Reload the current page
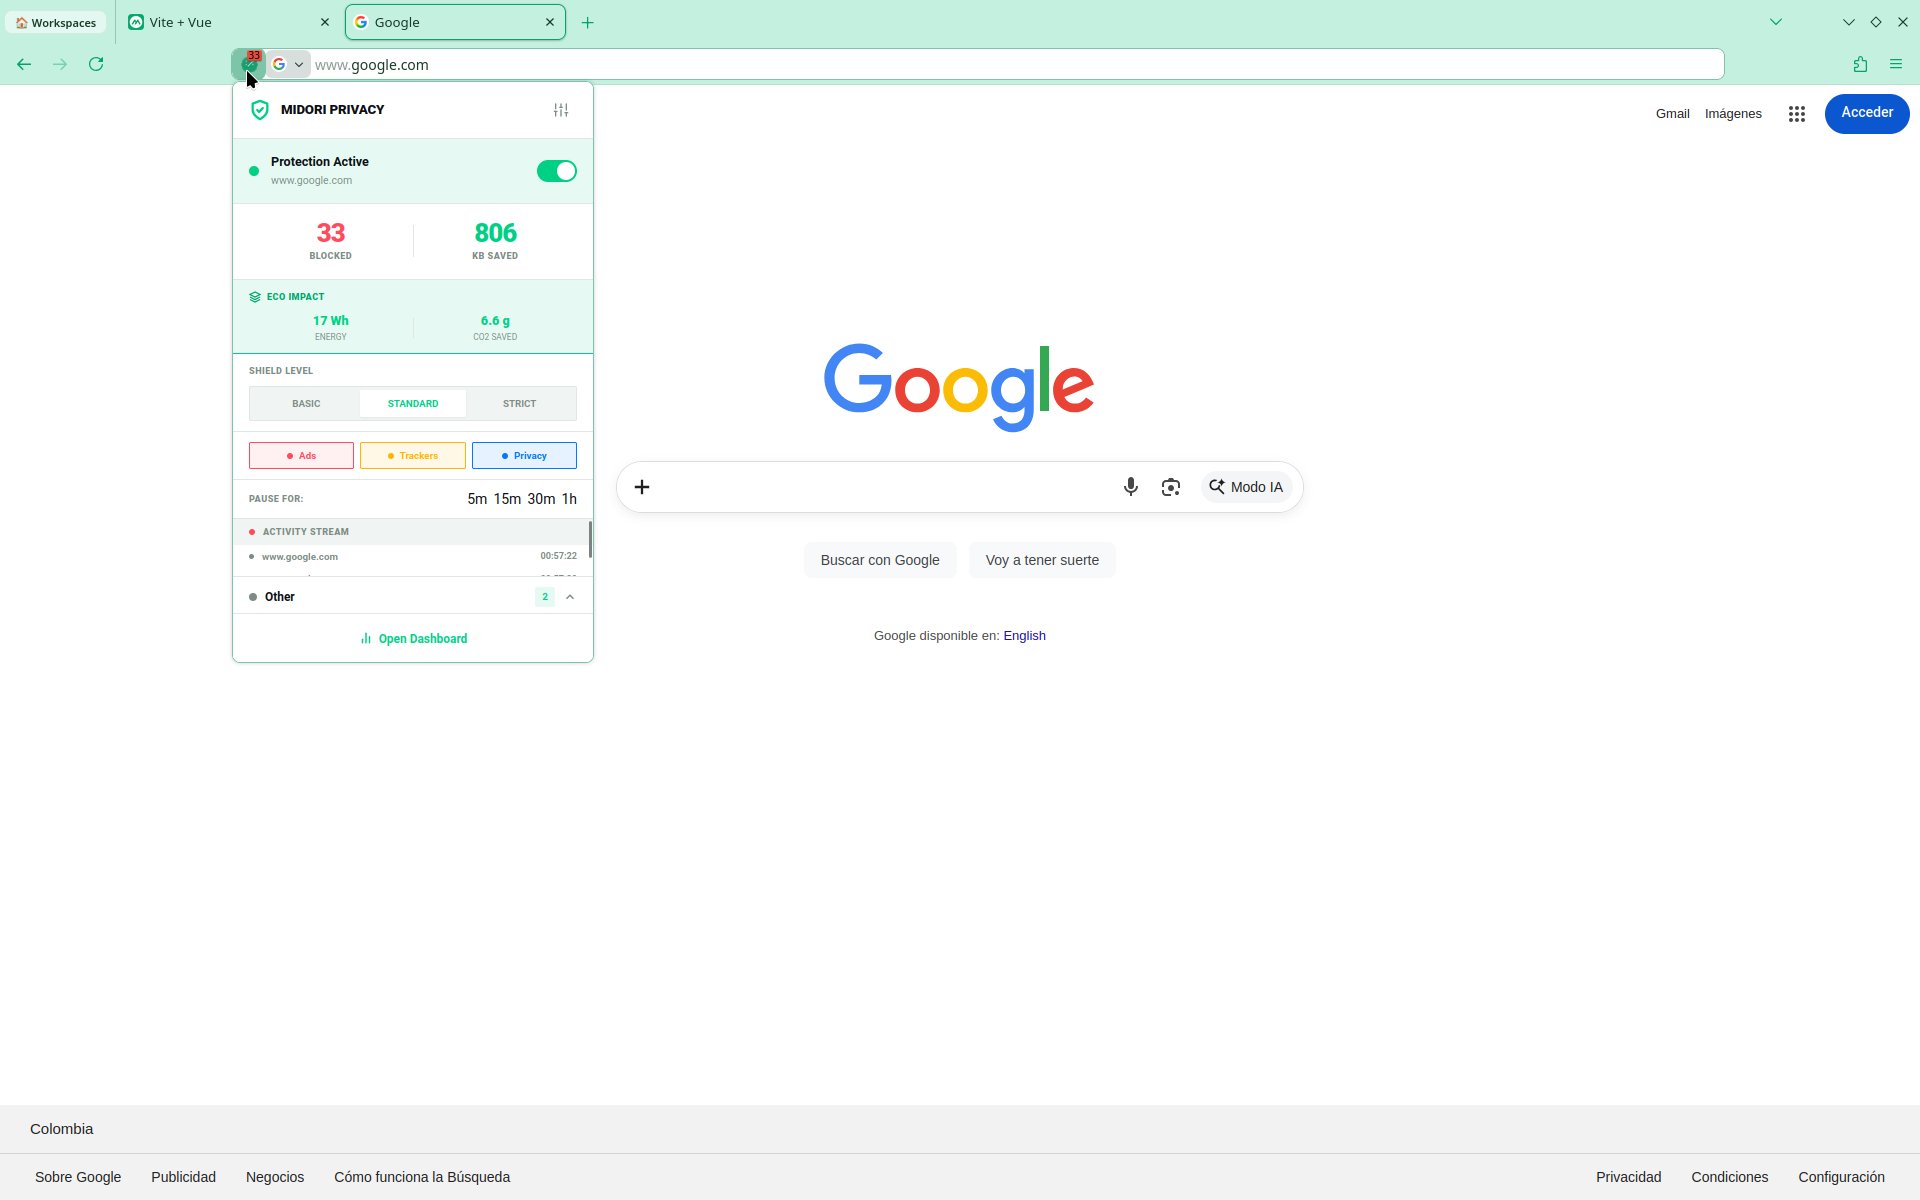 coord(96,64)
